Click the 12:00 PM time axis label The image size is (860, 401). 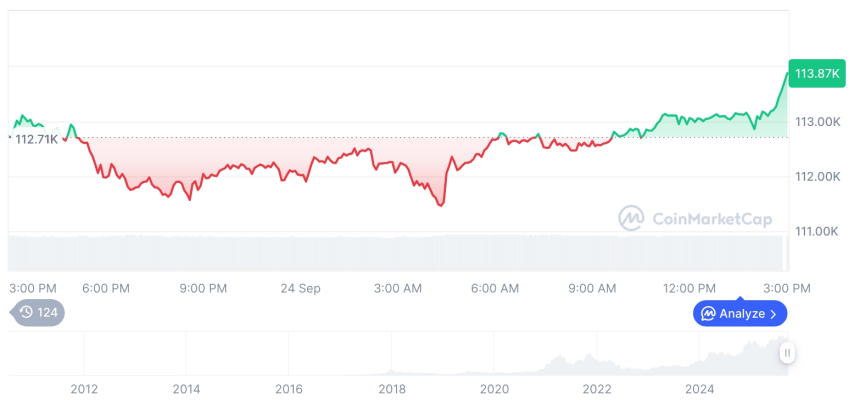[691, 288]
